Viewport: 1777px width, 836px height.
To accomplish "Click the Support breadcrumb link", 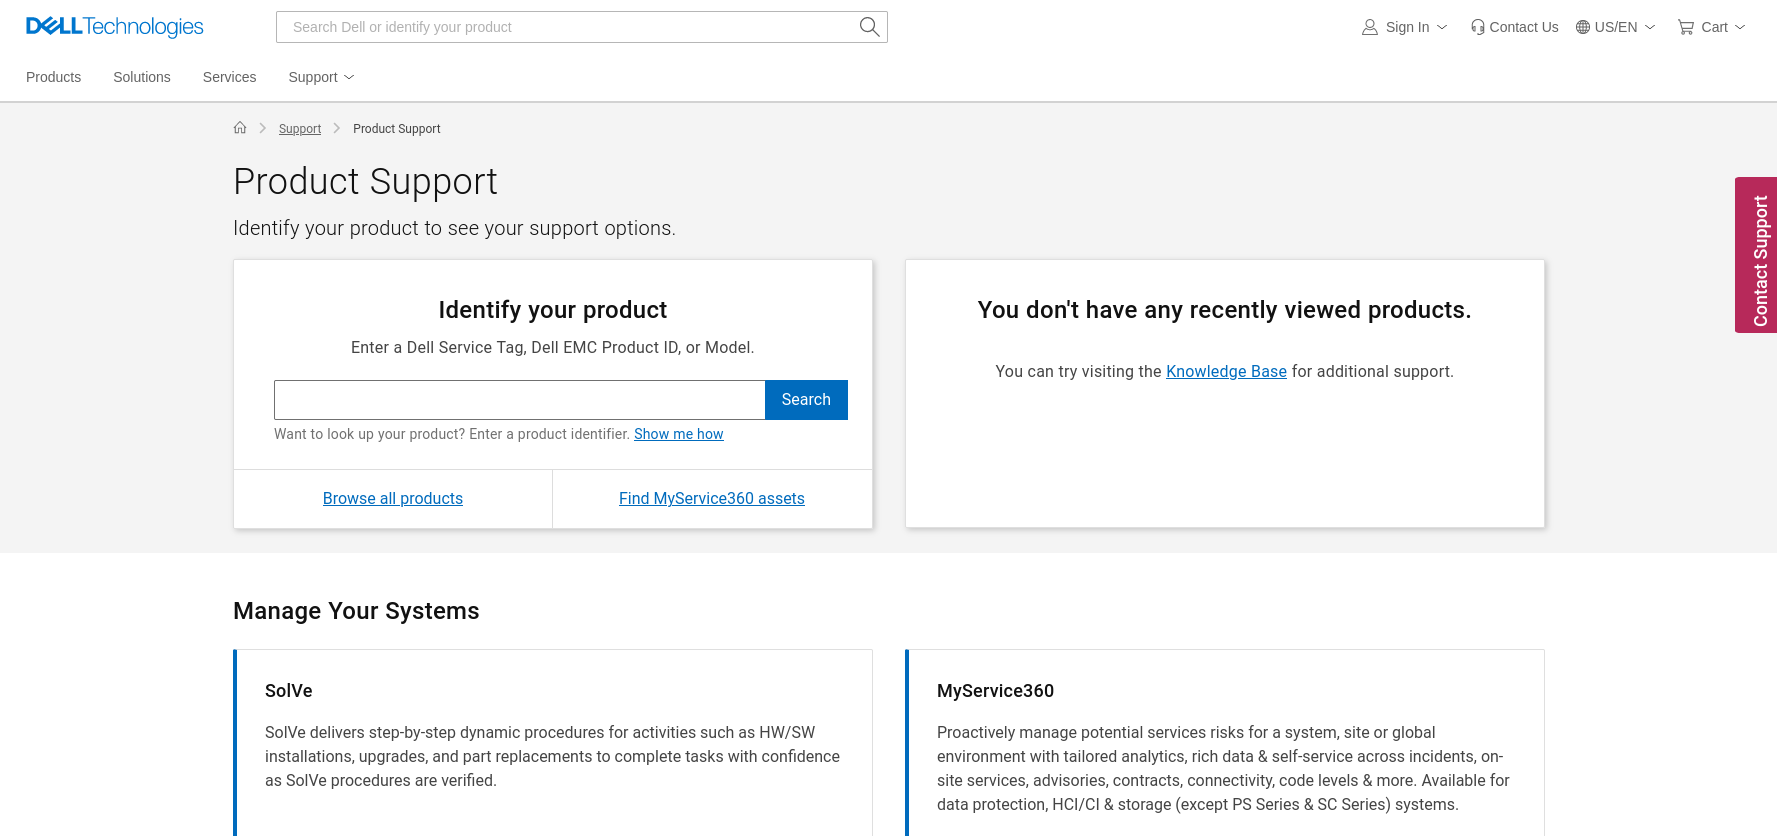I will pos(300,129).
